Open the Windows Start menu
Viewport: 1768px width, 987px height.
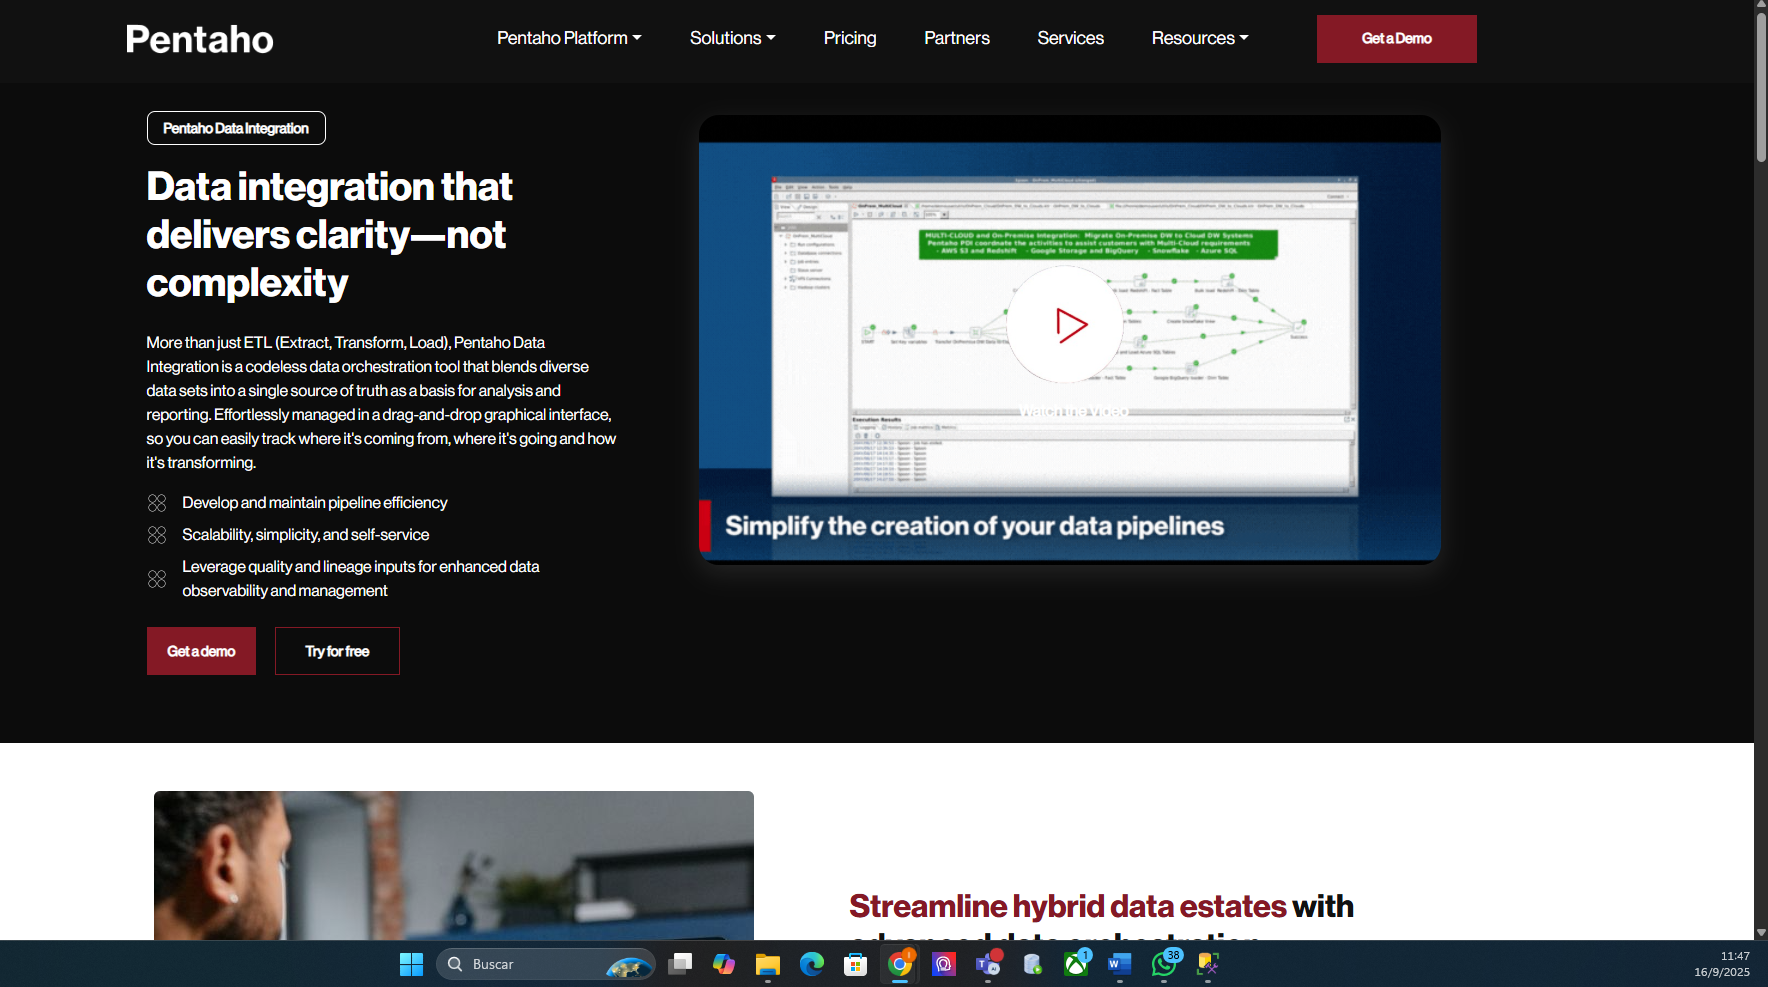pyautogui.click(x=411, y=964)
